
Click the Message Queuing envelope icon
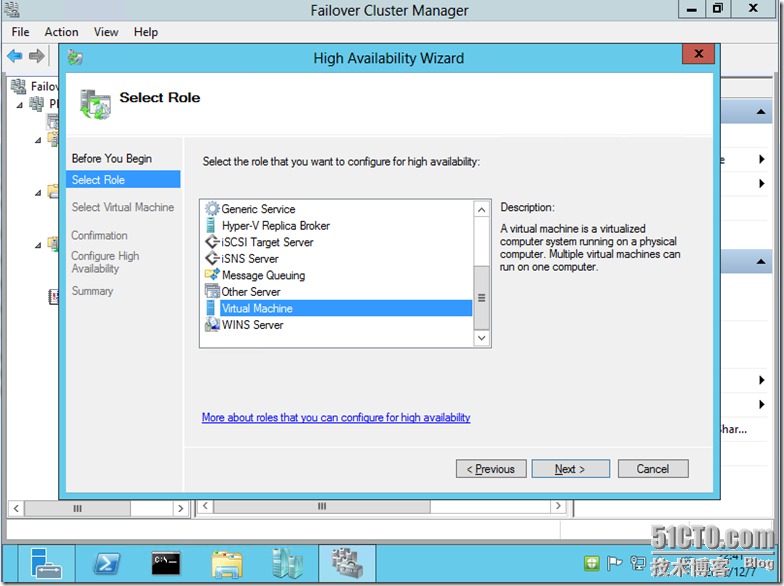[212, 274]
